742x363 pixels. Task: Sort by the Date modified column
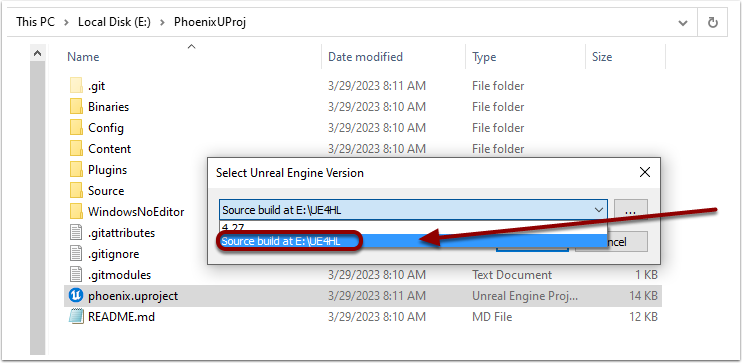[365, 57]
